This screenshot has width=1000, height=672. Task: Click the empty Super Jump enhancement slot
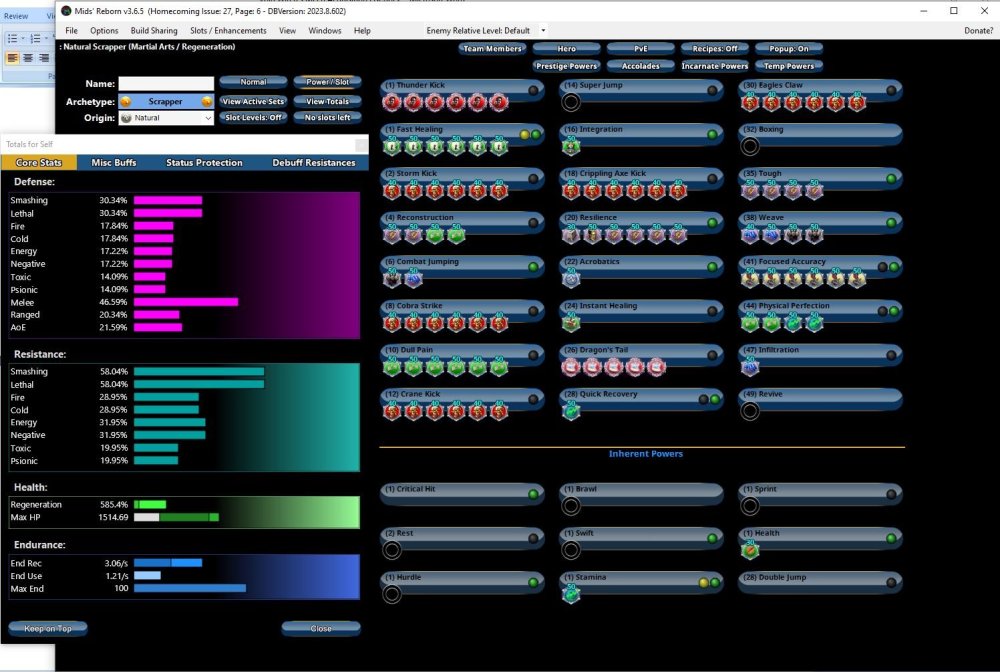571,102
